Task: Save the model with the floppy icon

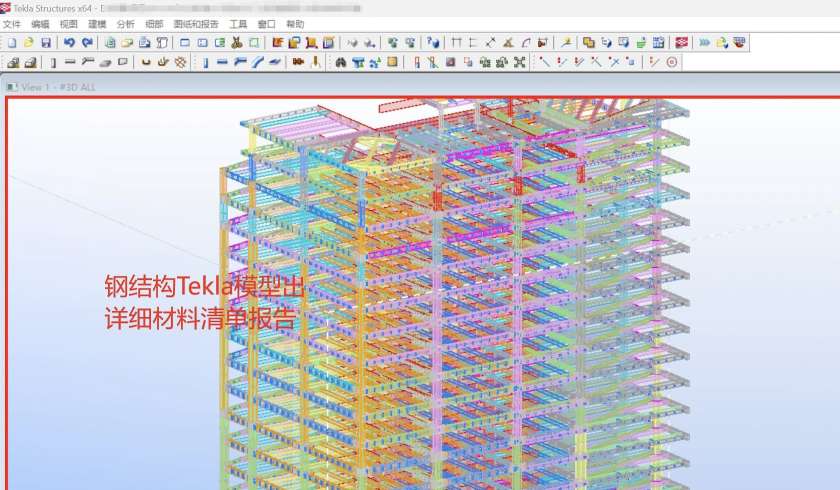Action: [46, 43]
